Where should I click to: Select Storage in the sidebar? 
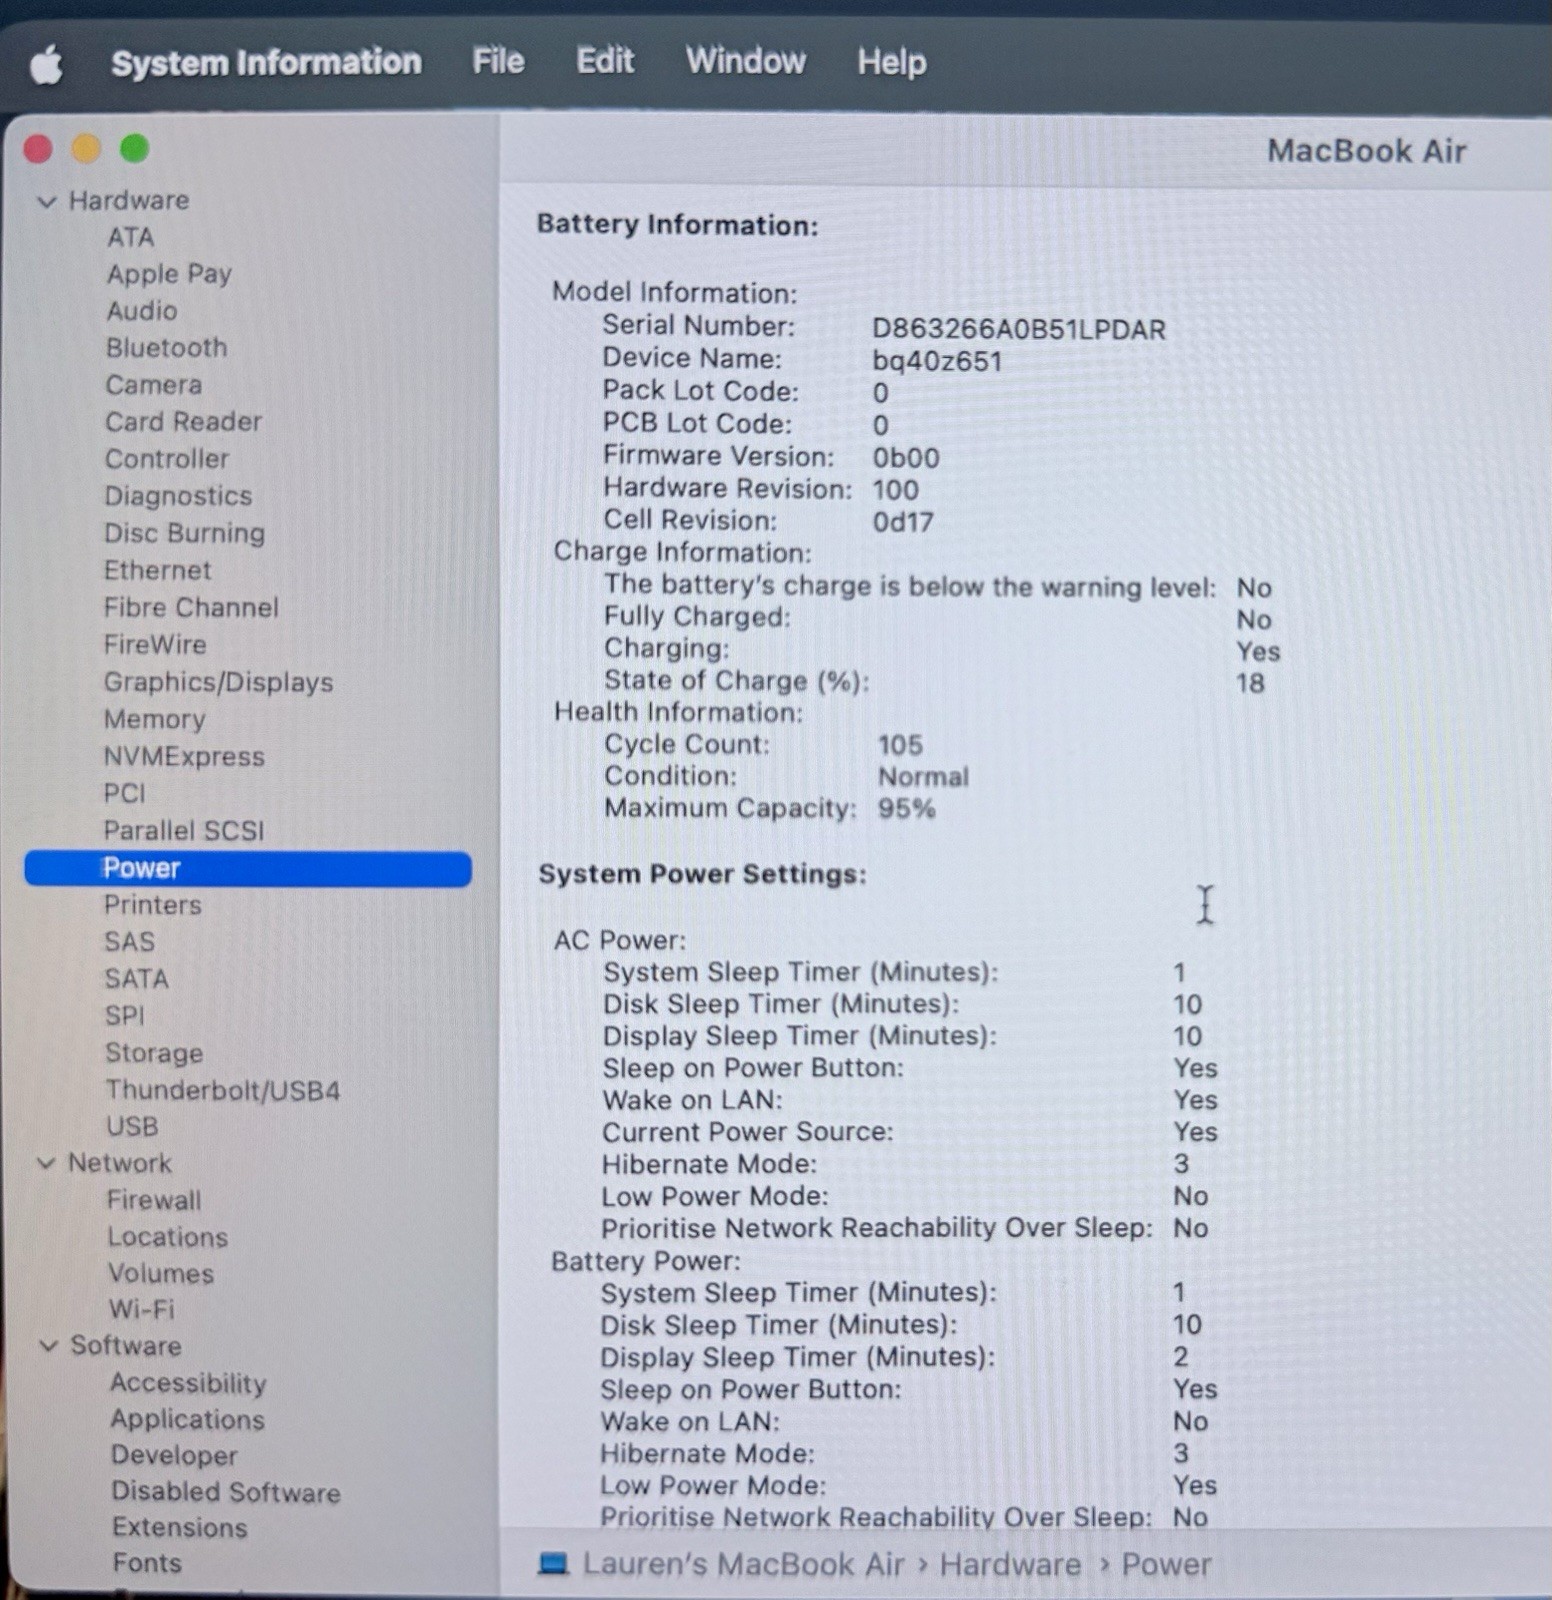(x=154, y=1053)
